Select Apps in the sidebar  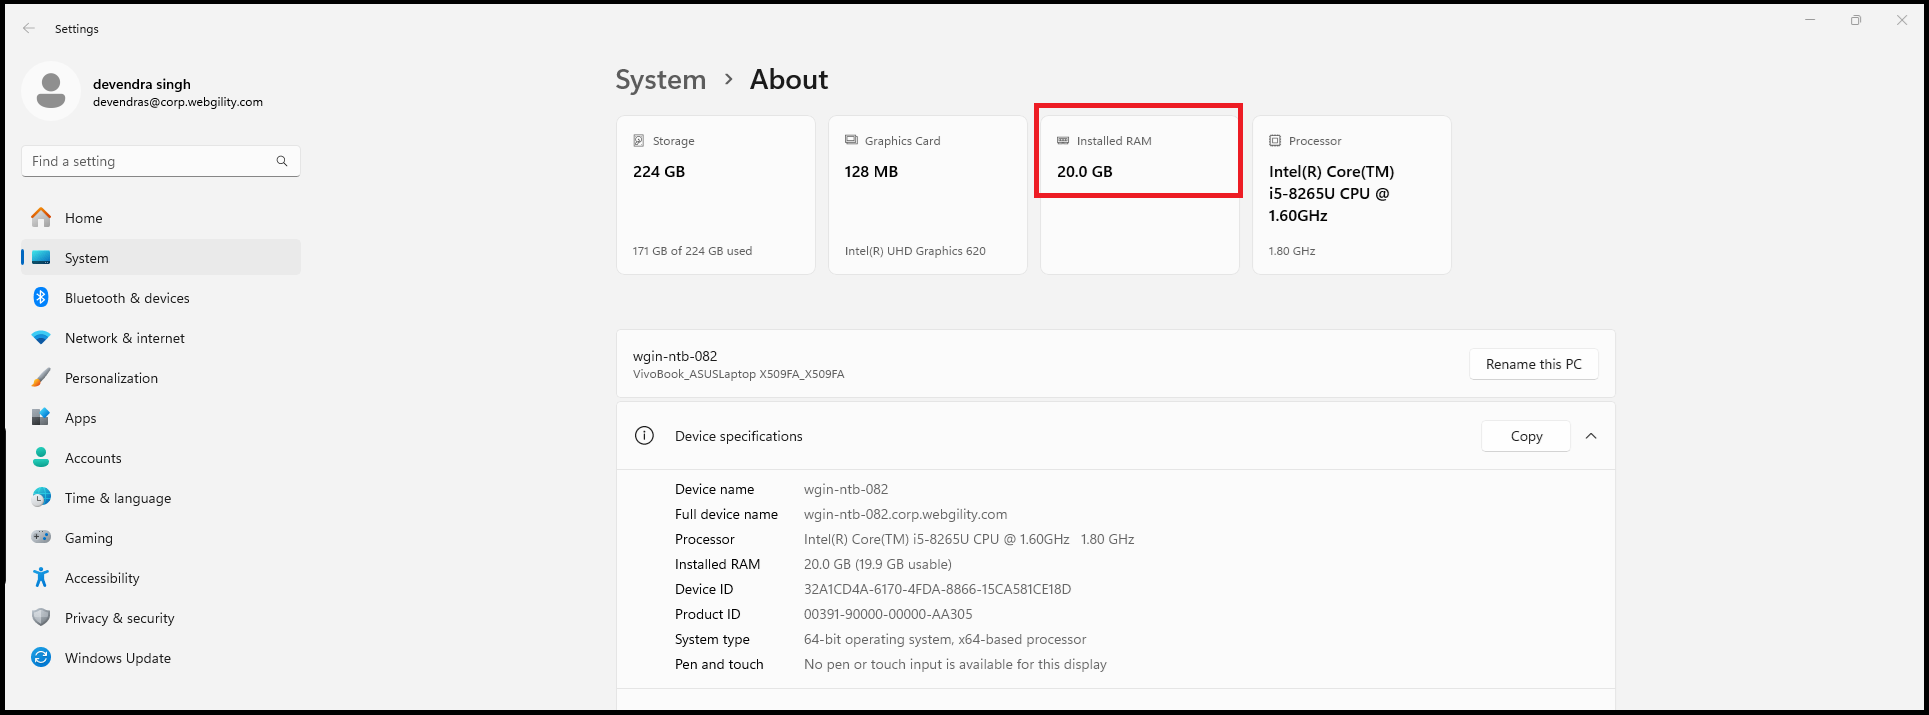pyautogui.click(x=81, y=418)
